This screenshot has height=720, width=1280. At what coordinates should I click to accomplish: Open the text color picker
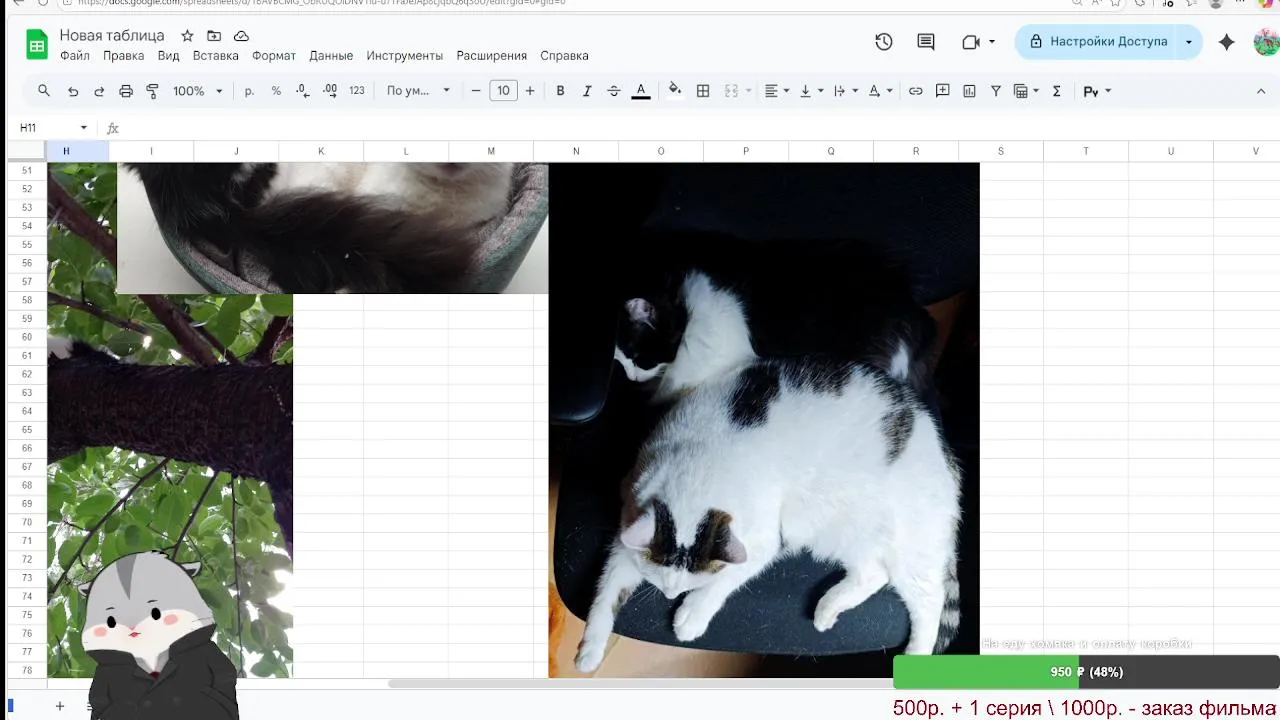(x=641, y=91)
